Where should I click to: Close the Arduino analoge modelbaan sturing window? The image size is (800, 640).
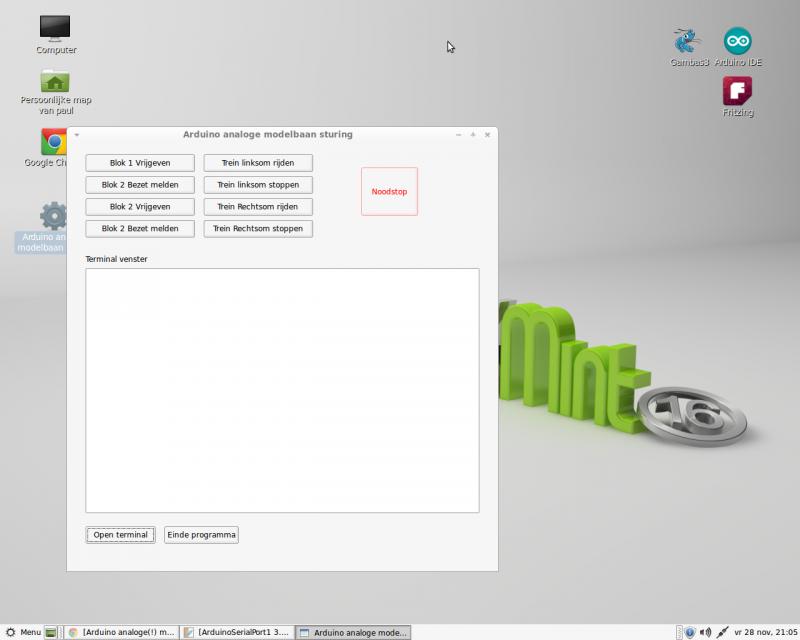tap(487, 135)
